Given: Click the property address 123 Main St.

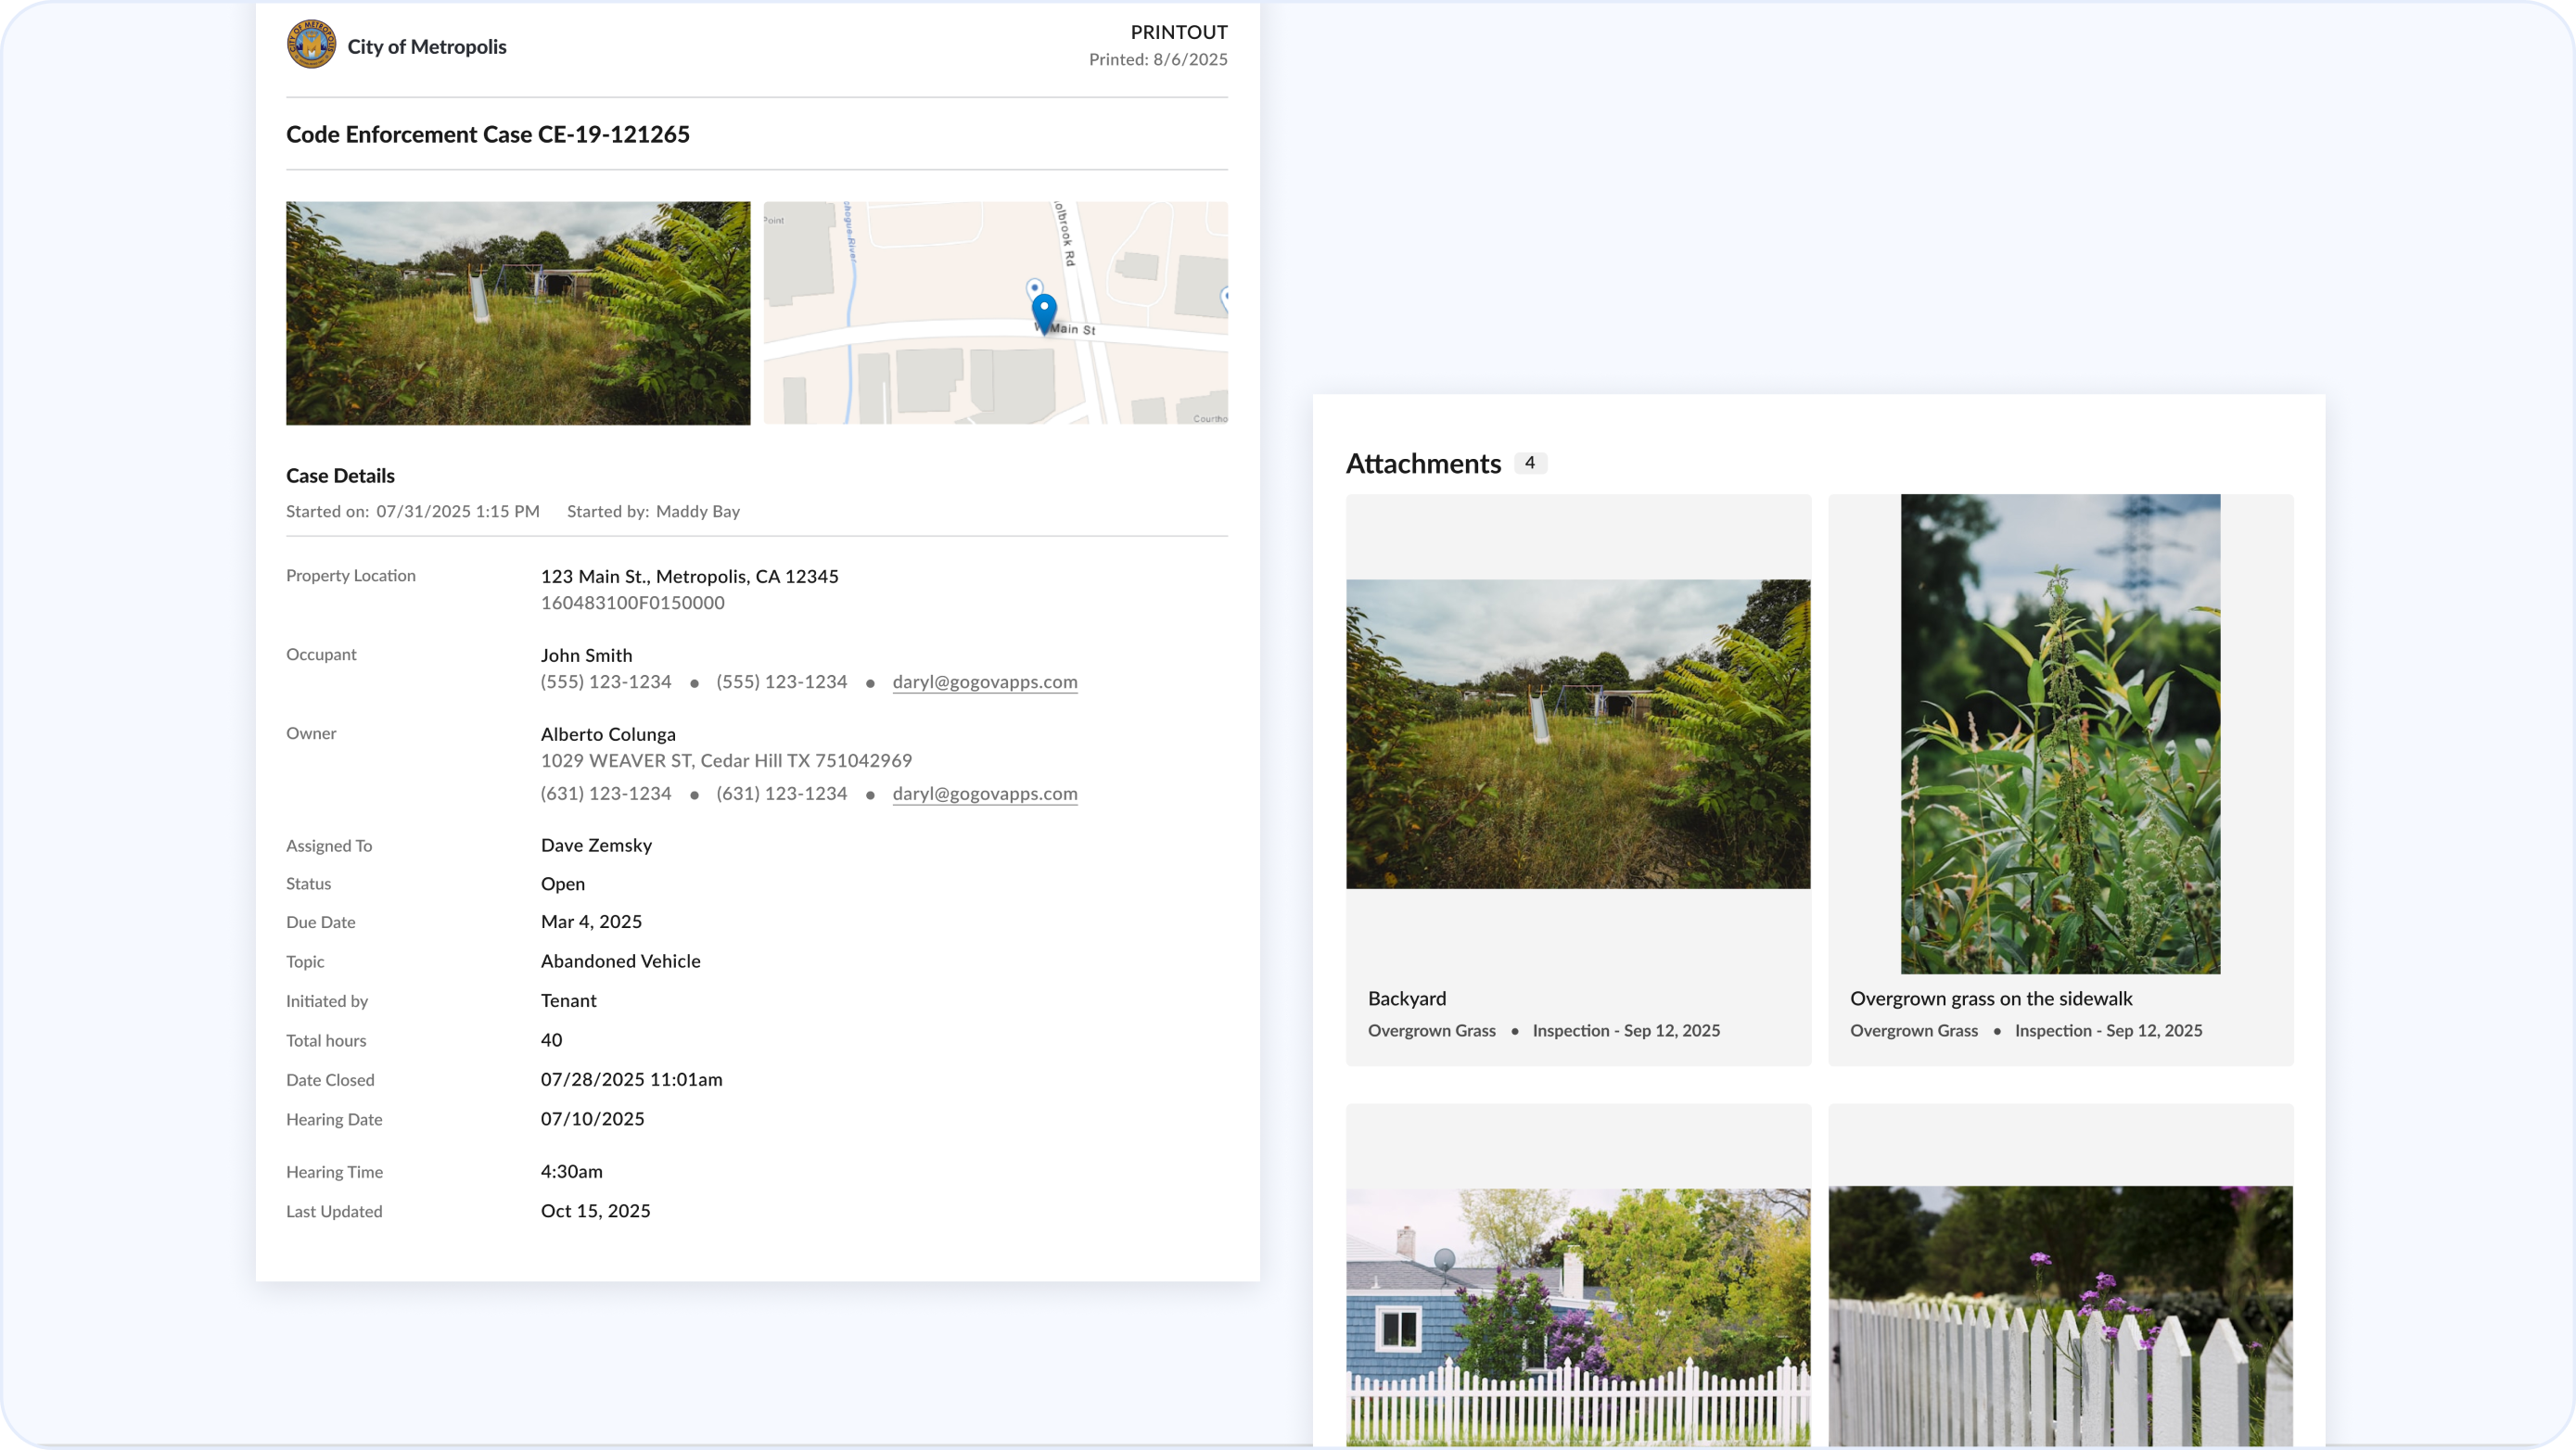Looking at the screenshot, I should tap(689, 576).
